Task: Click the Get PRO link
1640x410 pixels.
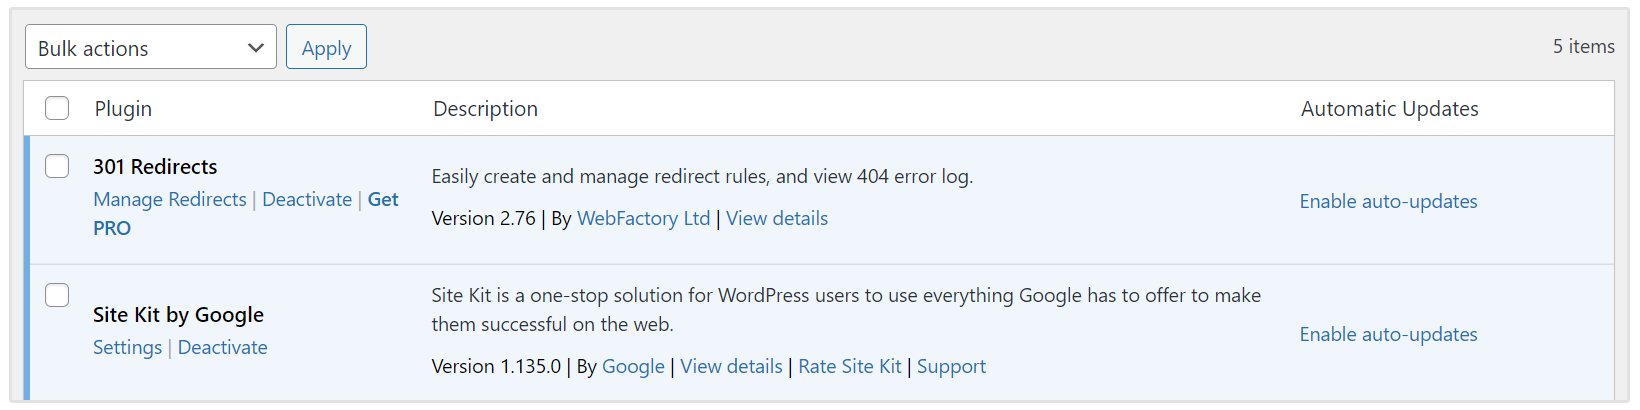Action: click(382, 200)
